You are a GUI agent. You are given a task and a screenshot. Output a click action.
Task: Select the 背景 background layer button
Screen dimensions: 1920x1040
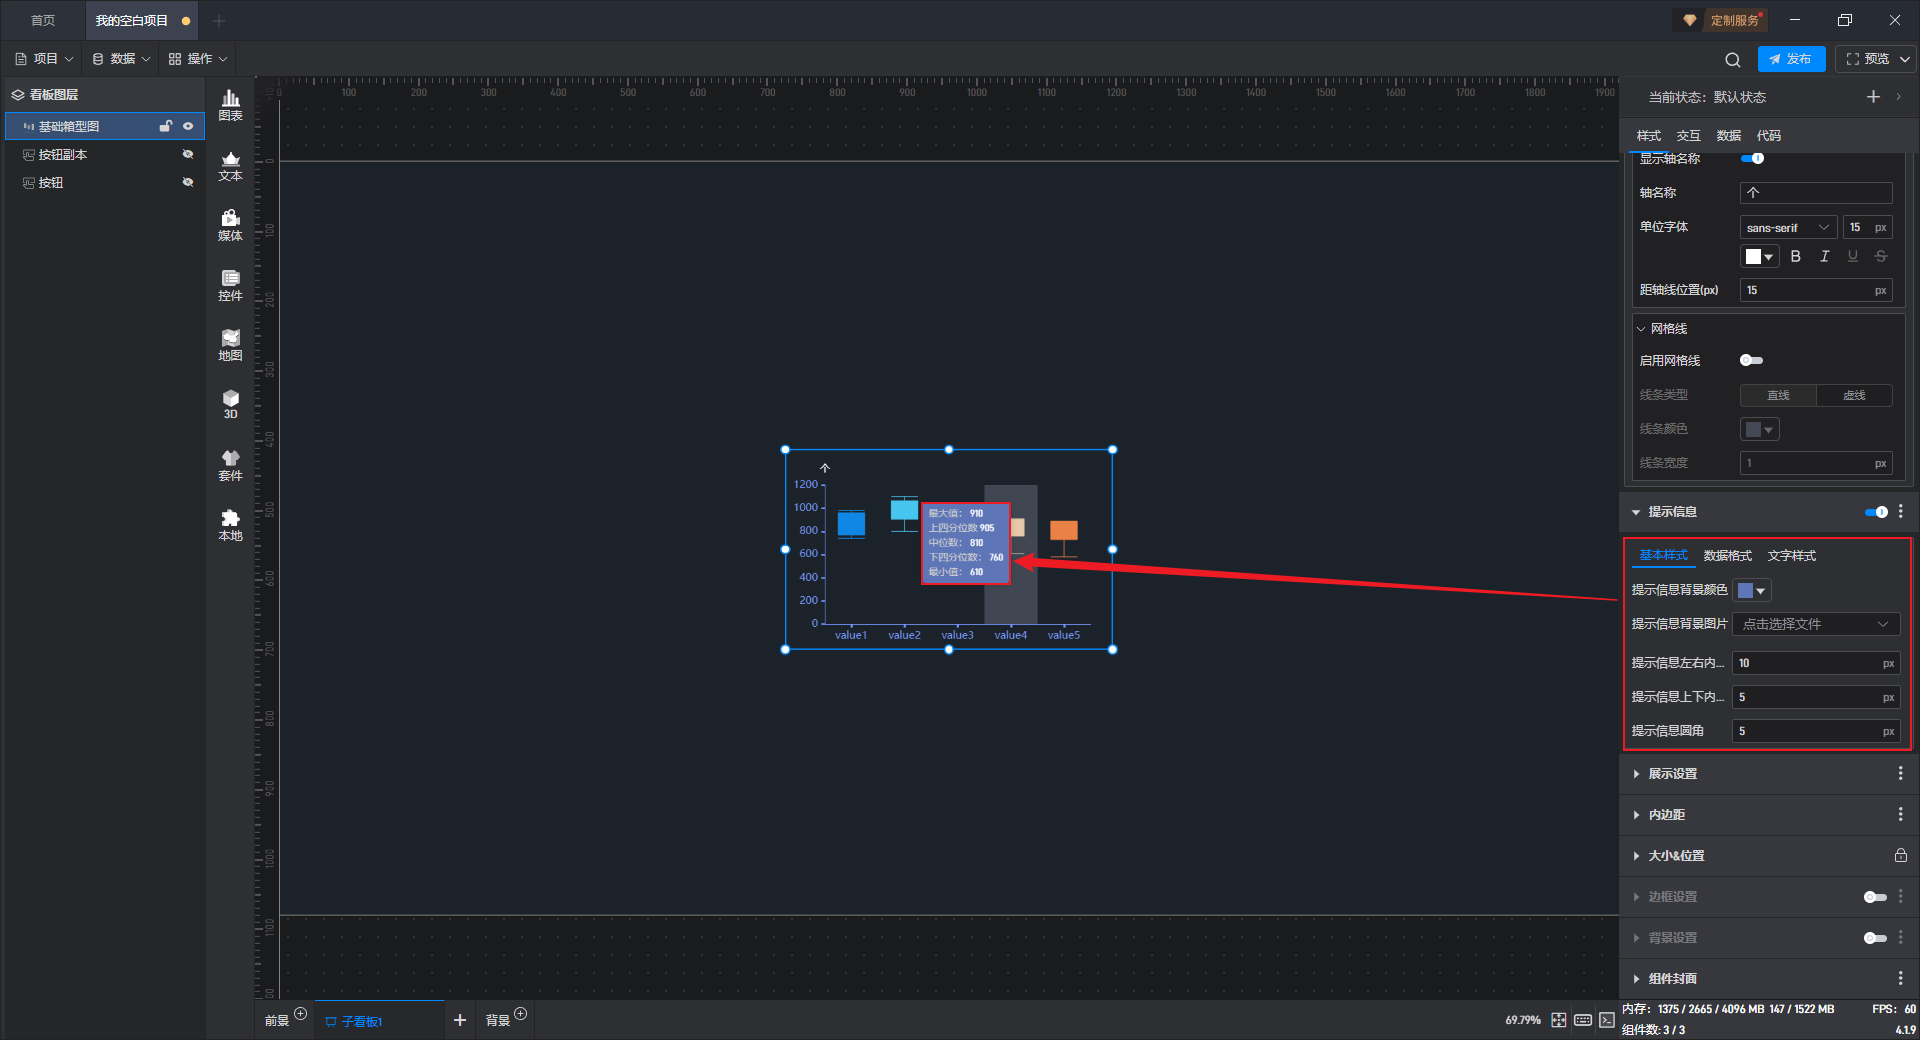[498, 1020]
